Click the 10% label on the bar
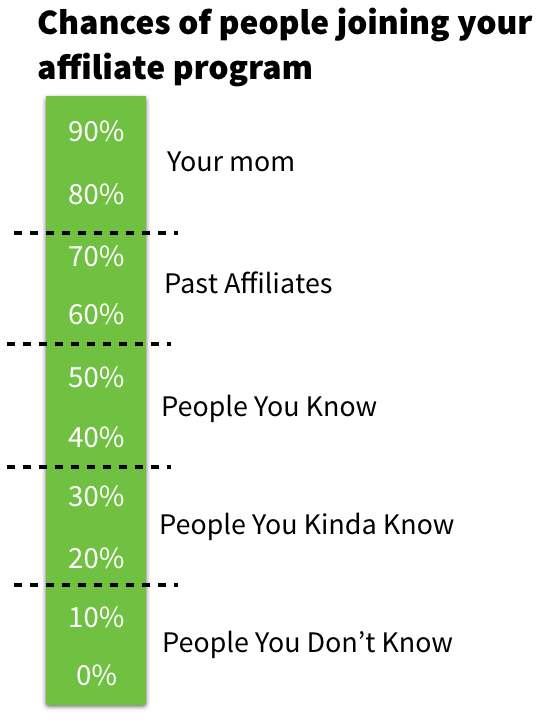Viewport: 555px width, 725px height. [96, 618]
